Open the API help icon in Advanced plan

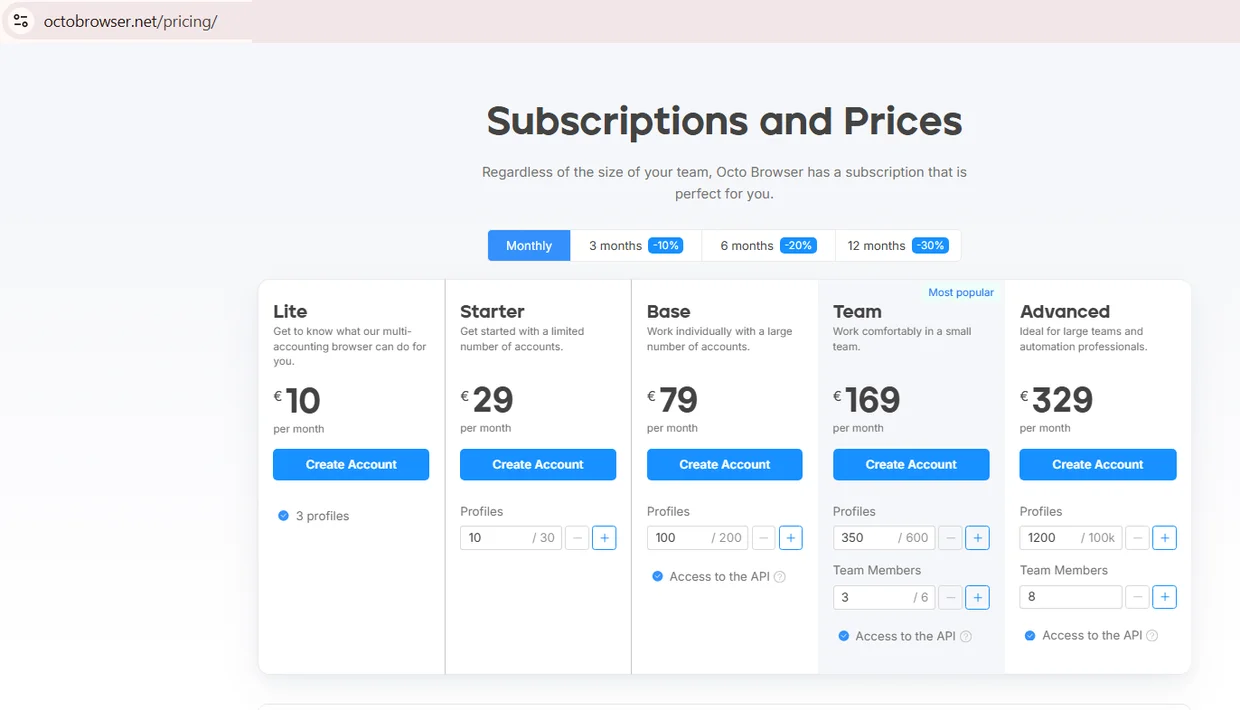point(1152,636)
